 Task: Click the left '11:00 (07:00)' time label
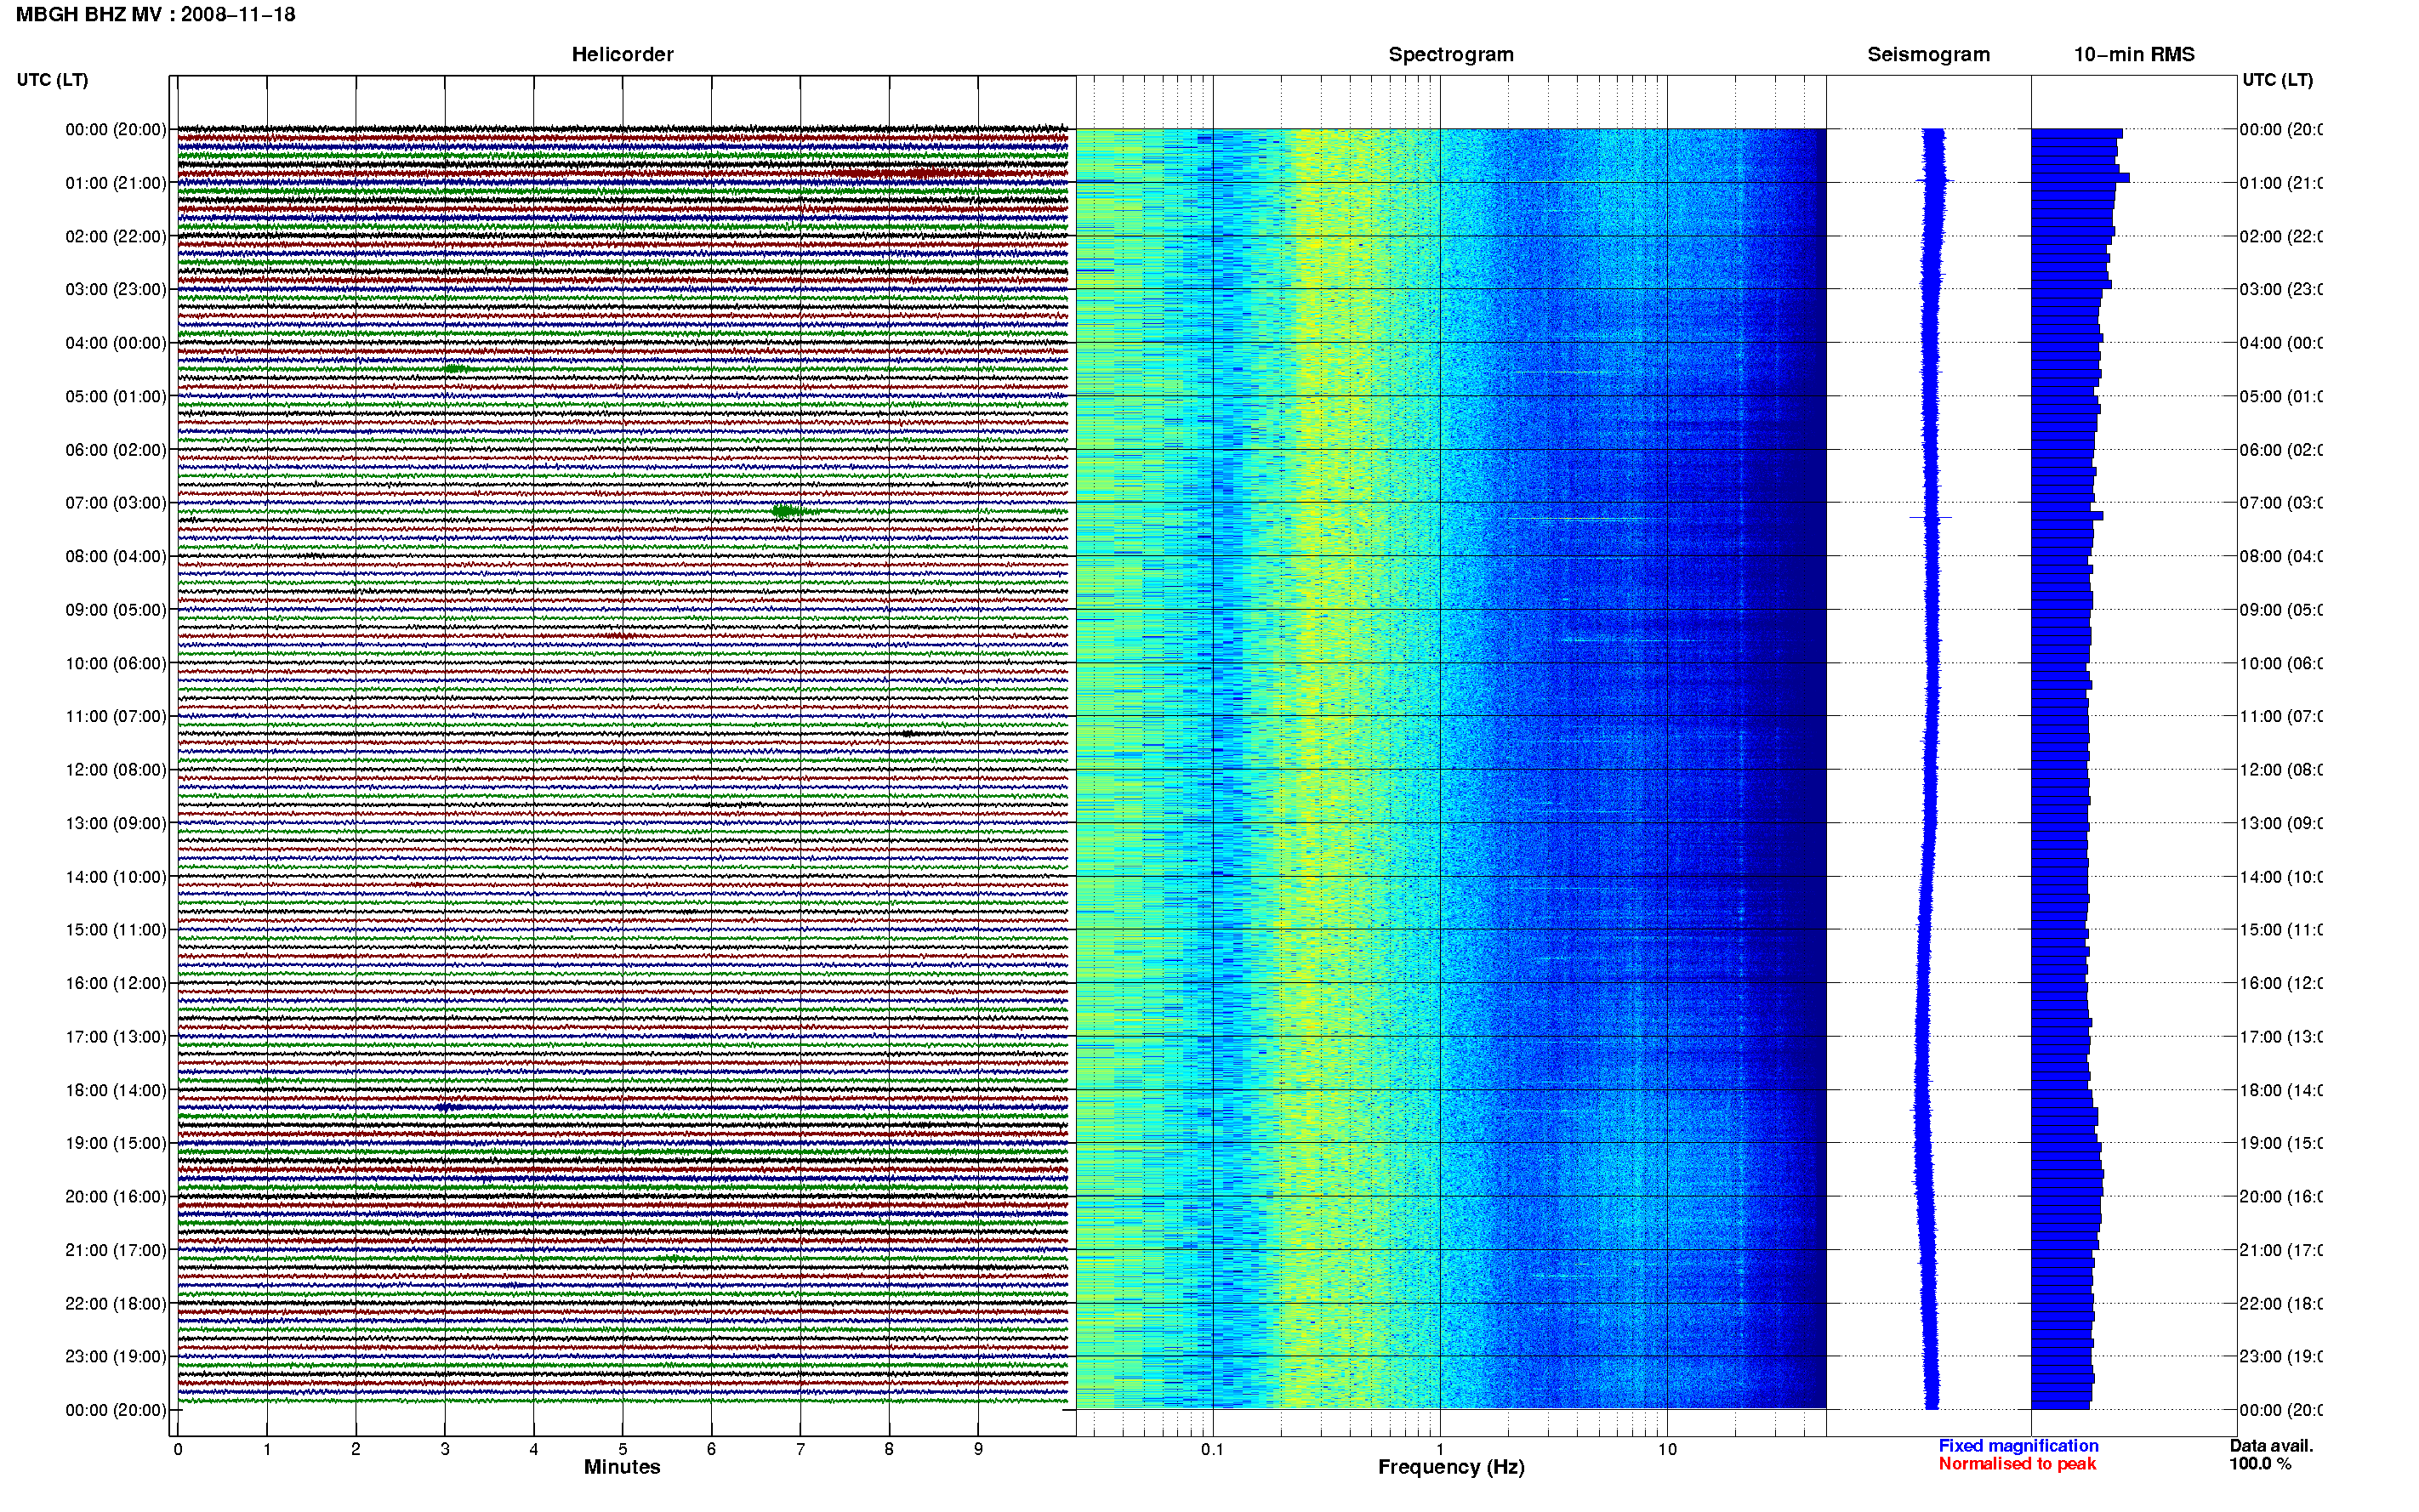(116, 716)
